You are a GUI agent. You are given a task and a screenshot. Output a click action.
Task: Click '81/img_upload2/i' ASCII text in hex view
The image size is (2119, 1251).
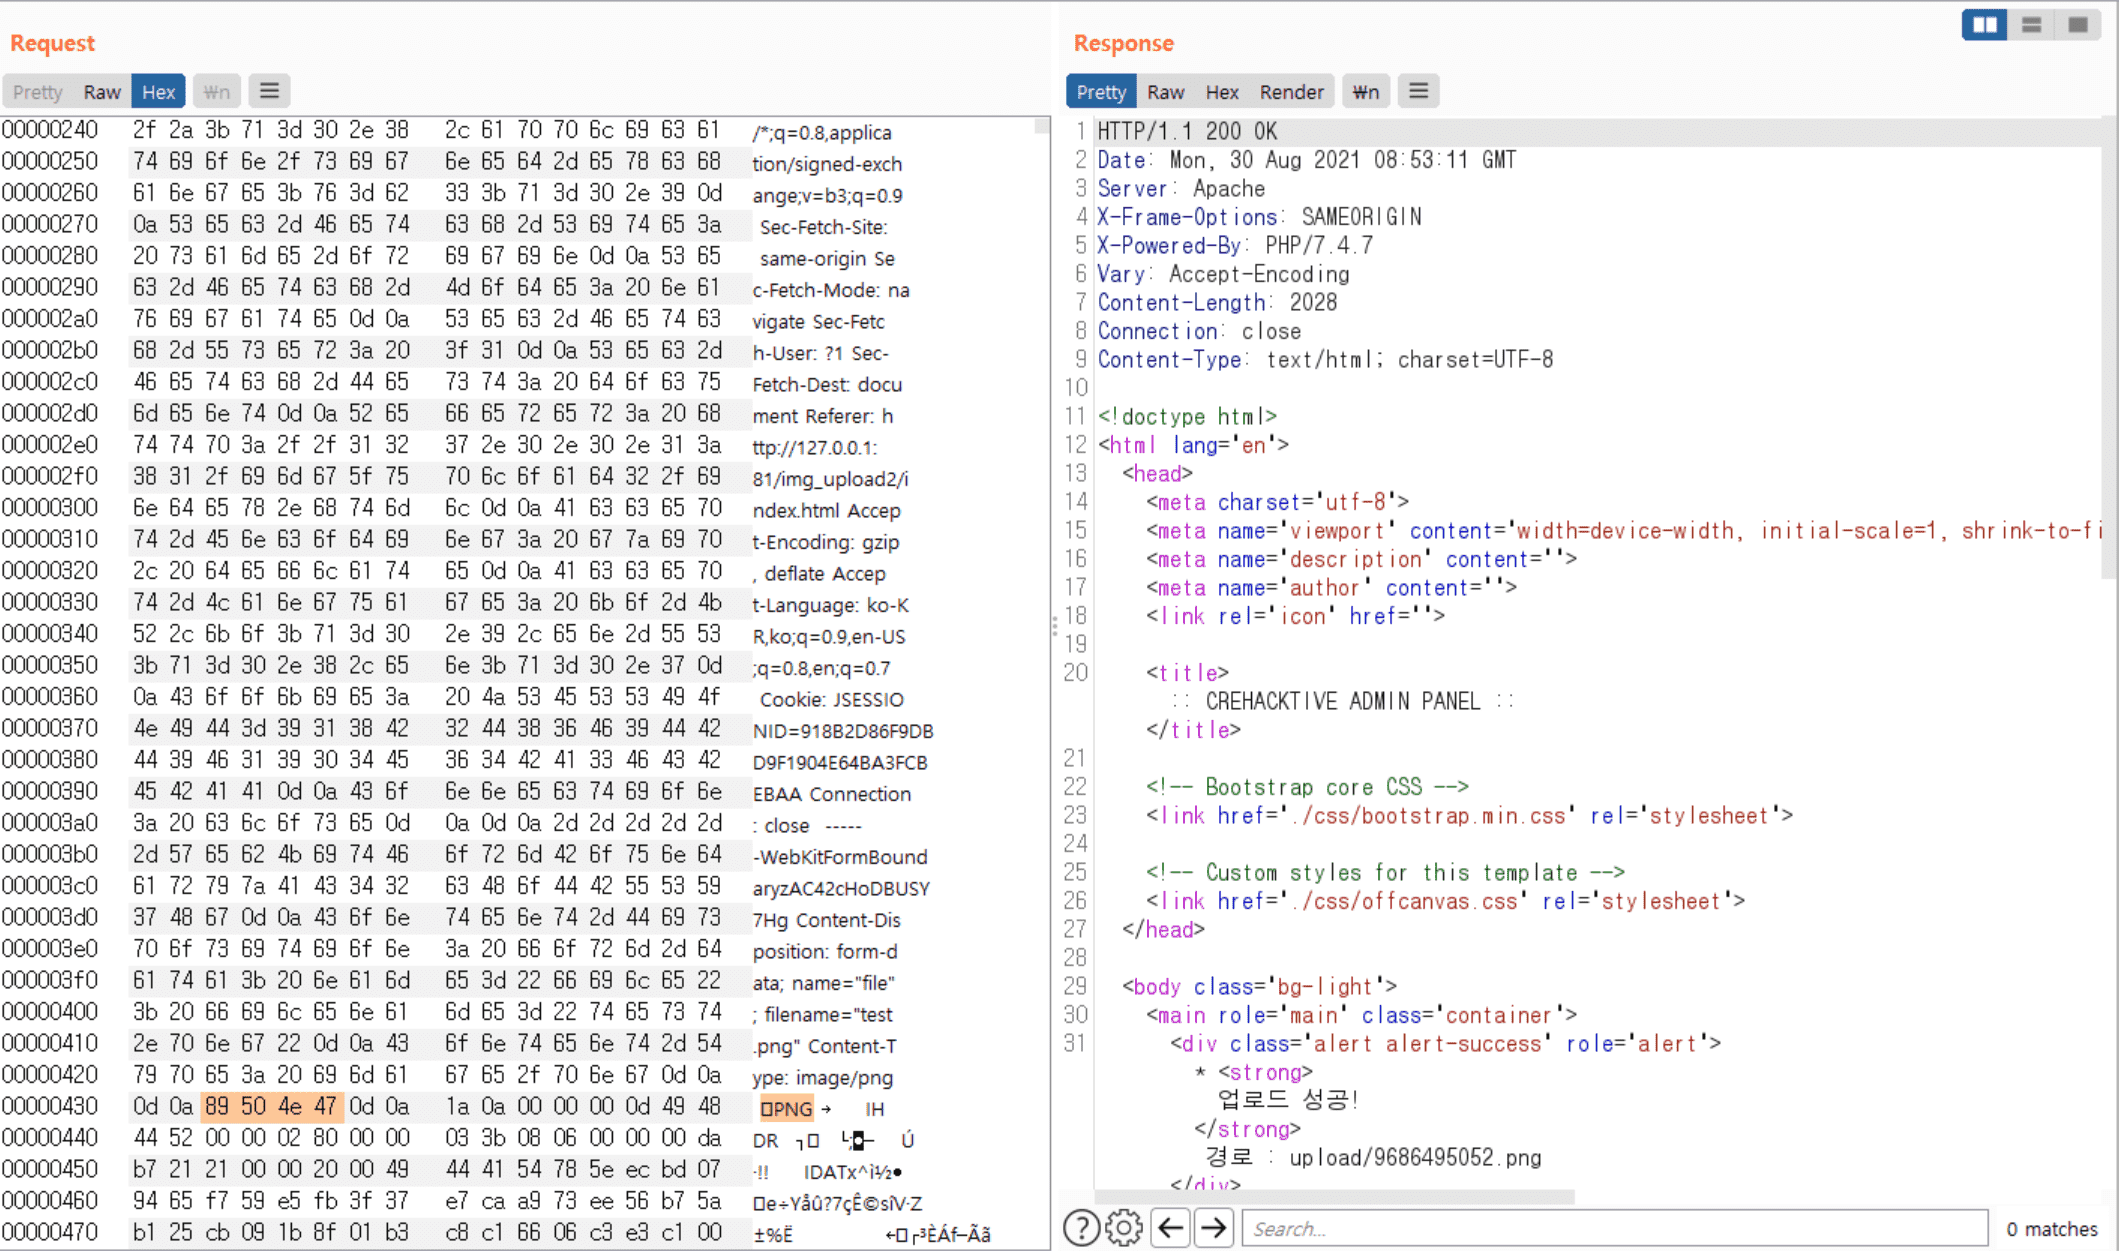pos(830,479)
